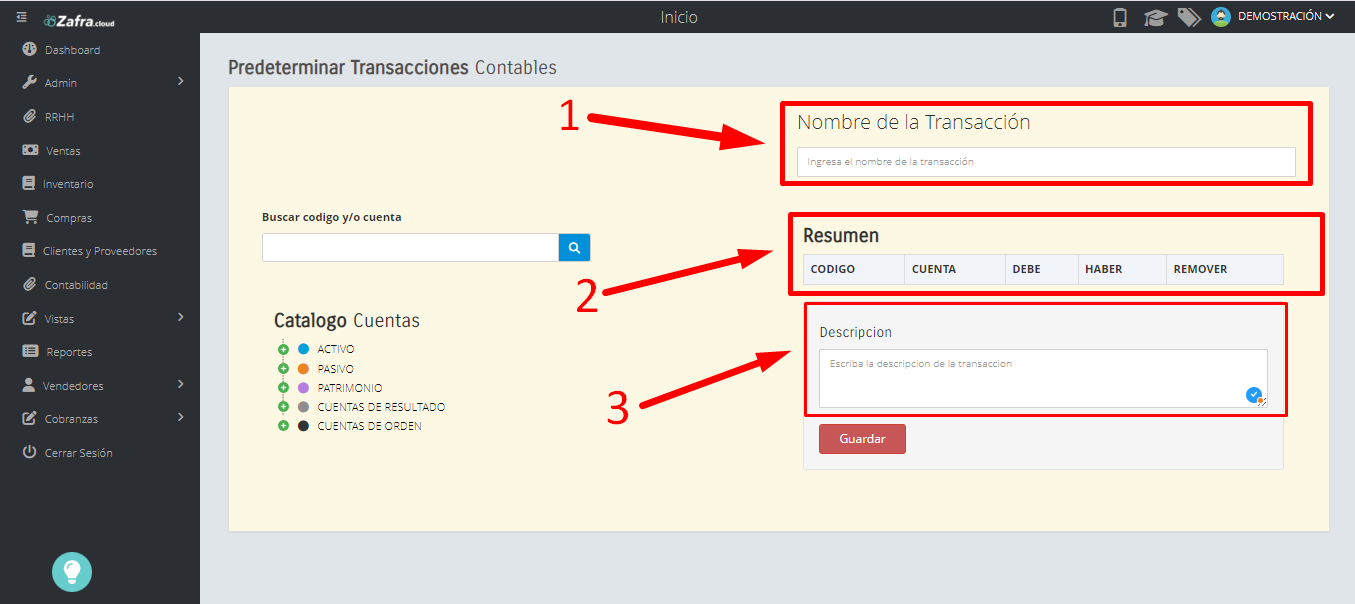The image size is (1355, 604).
Task: Click the blue checkmark in description box
Action: point(1253,395)
